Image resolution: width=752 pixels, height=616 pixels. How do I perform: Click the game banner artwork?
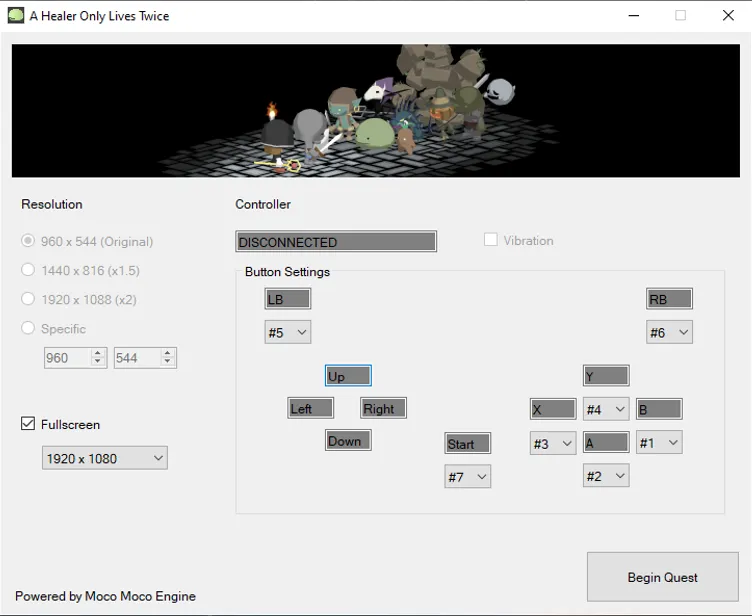376,111
